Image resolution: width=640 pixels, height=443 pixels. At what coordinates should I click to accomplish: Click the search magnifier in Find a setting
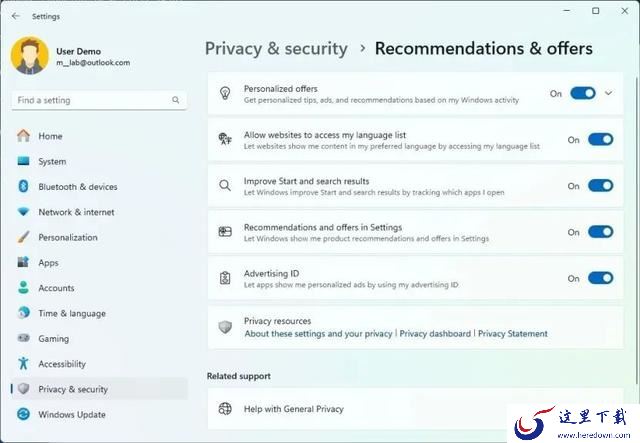[176, 100]
